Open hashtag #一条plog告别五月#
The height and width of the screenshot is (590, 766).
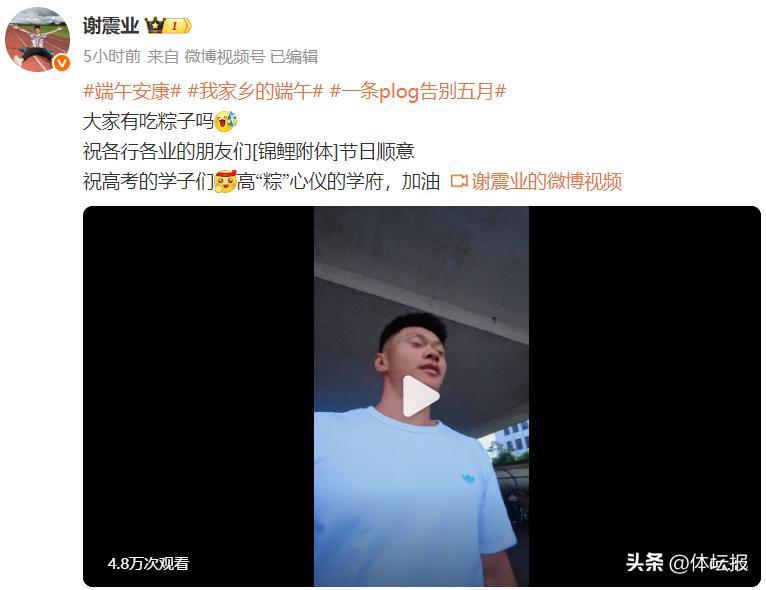418,91
